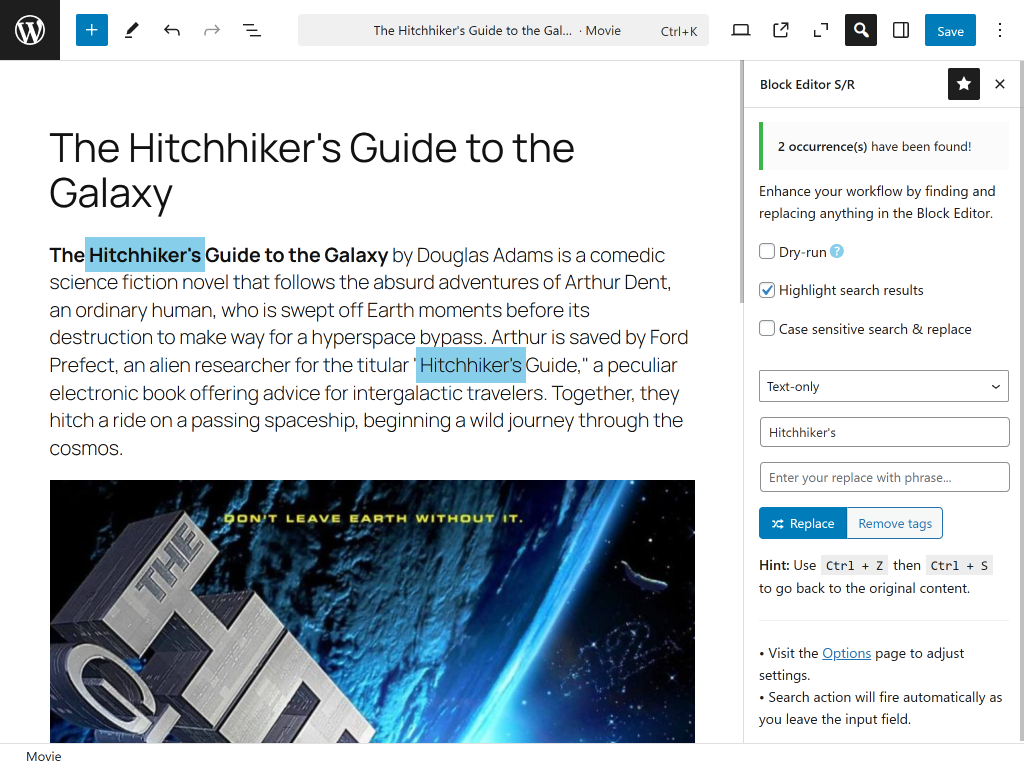Open the Text-only dropdown
1024x768 pixels.
pos(884,386)
